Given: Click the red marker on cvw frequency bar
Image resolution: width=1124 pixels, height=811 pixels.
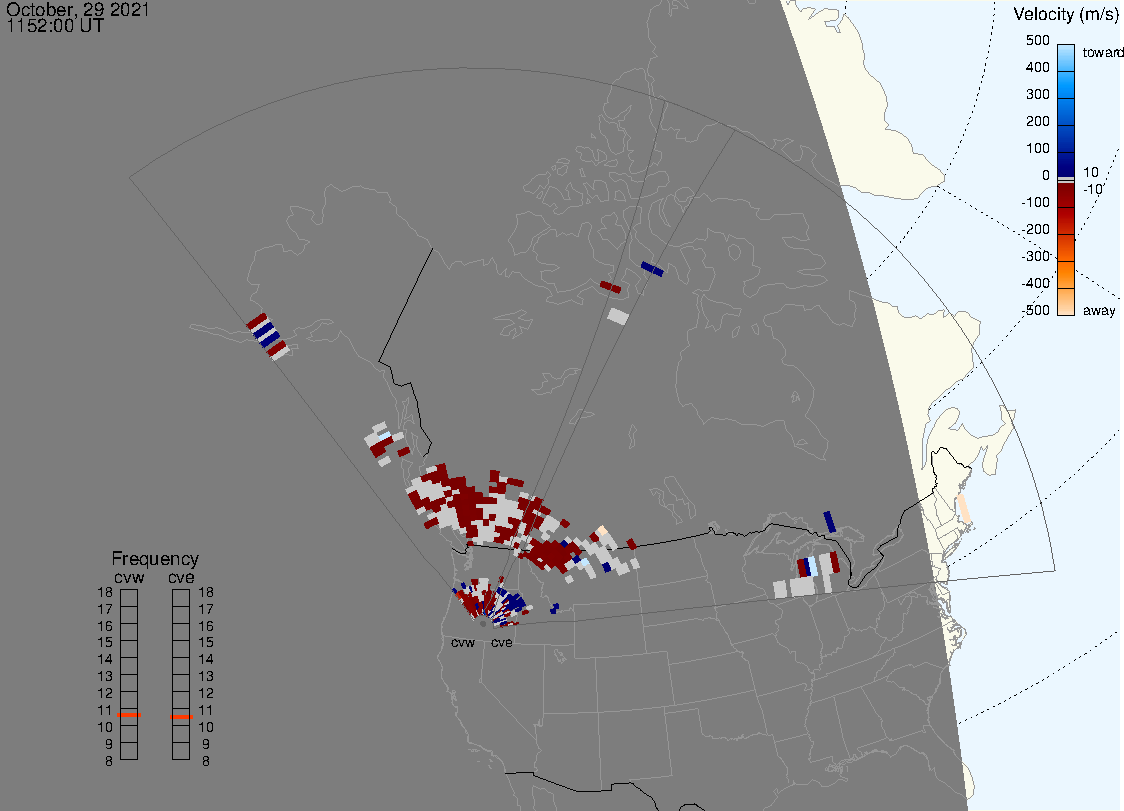Looking at the screenshot, I should click(x=129, y=715).
